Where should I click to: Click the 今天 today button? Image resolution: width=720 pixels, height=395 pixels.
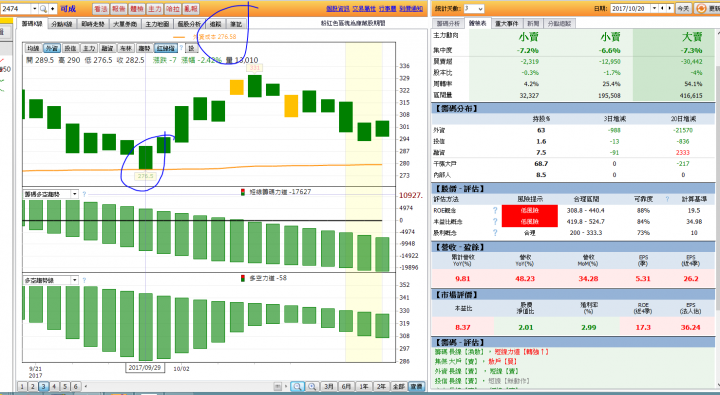683,9
